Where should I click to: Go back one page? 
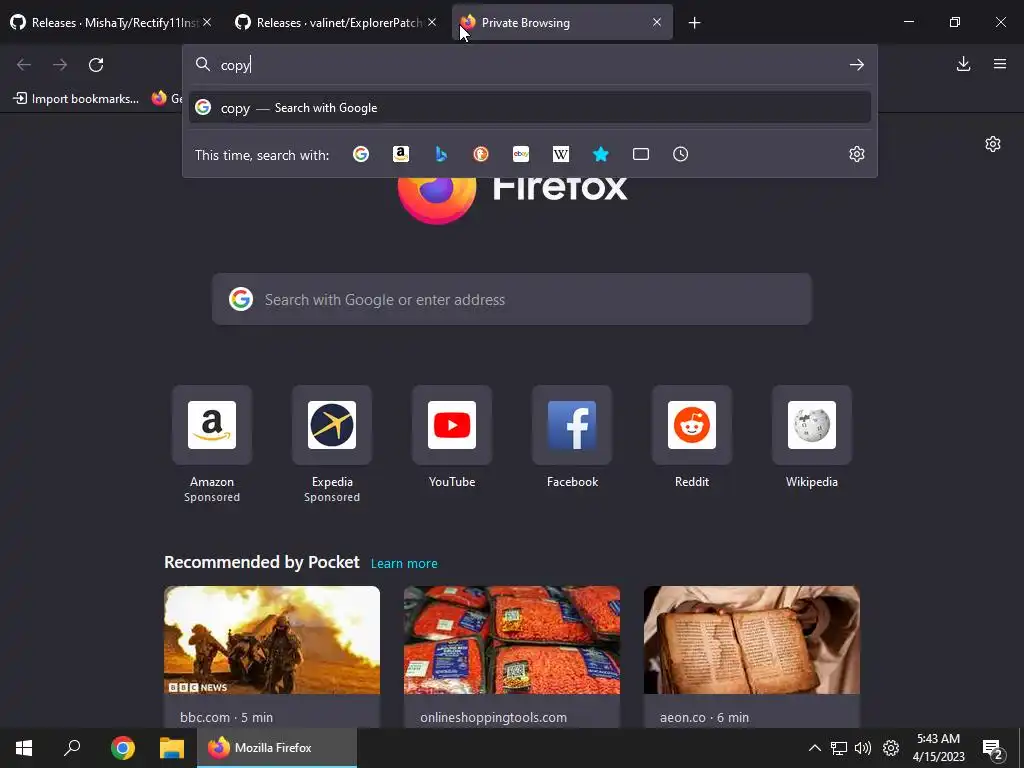click(x=24, y=65)
